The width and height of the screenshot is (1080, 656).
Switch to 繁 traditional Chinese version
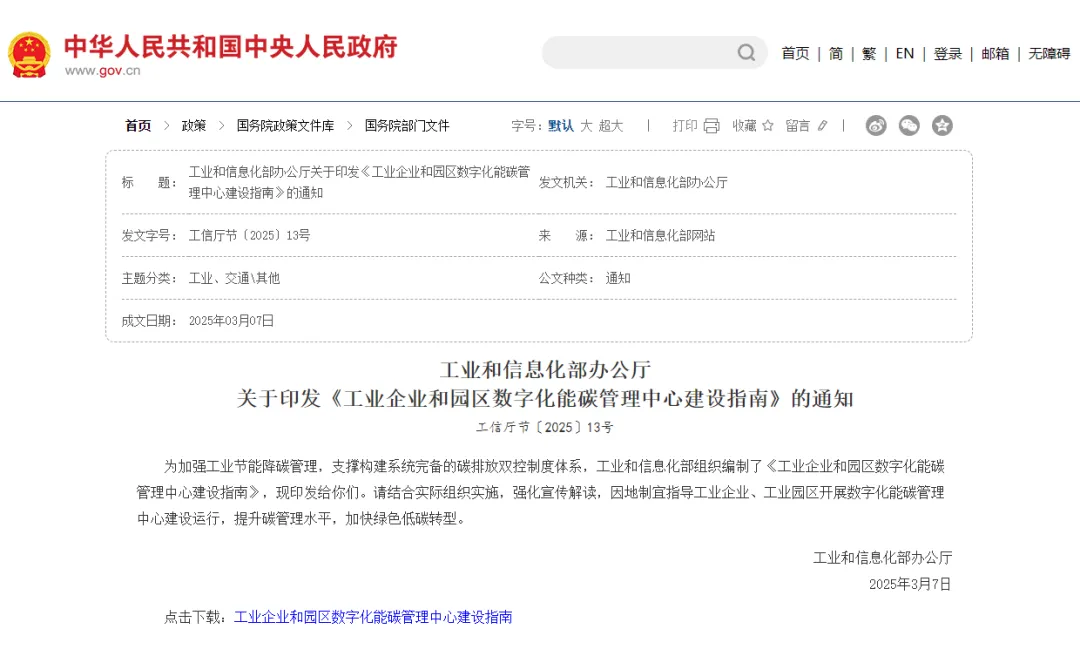tap(869, 54)
